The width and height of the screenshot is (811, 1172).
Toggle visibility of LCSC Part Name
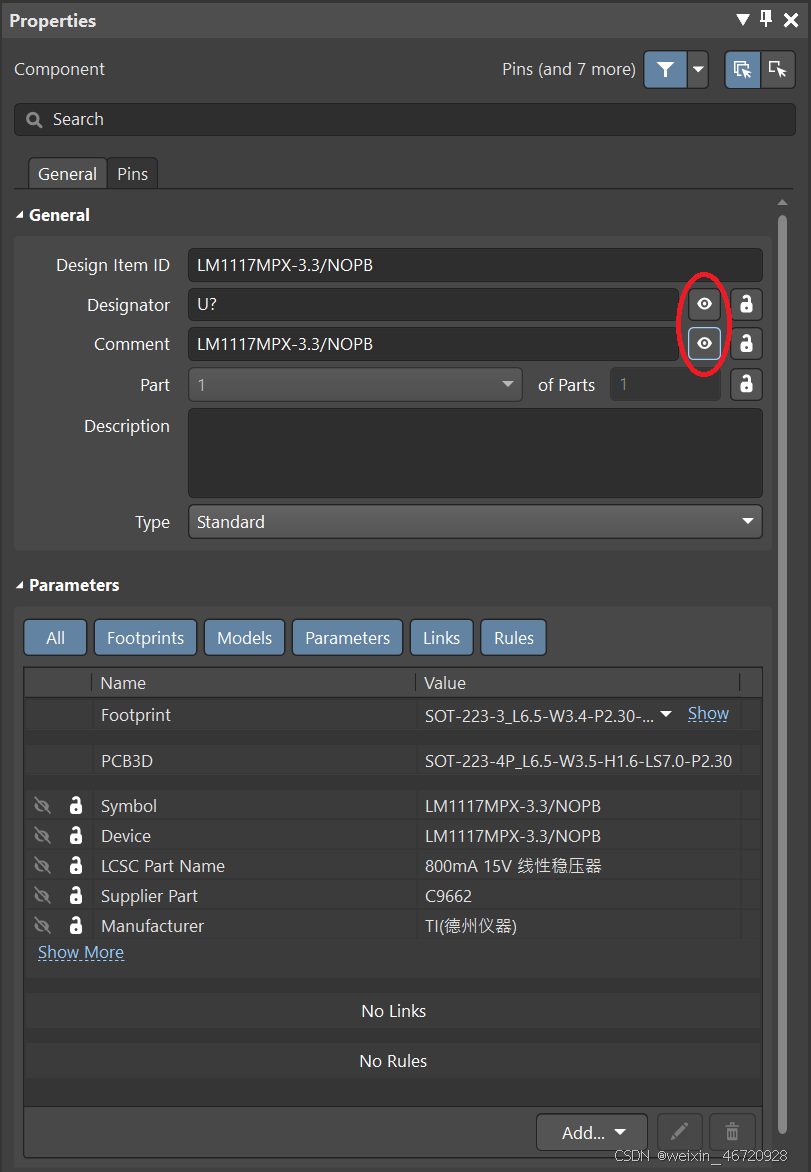tap(43, 866)
